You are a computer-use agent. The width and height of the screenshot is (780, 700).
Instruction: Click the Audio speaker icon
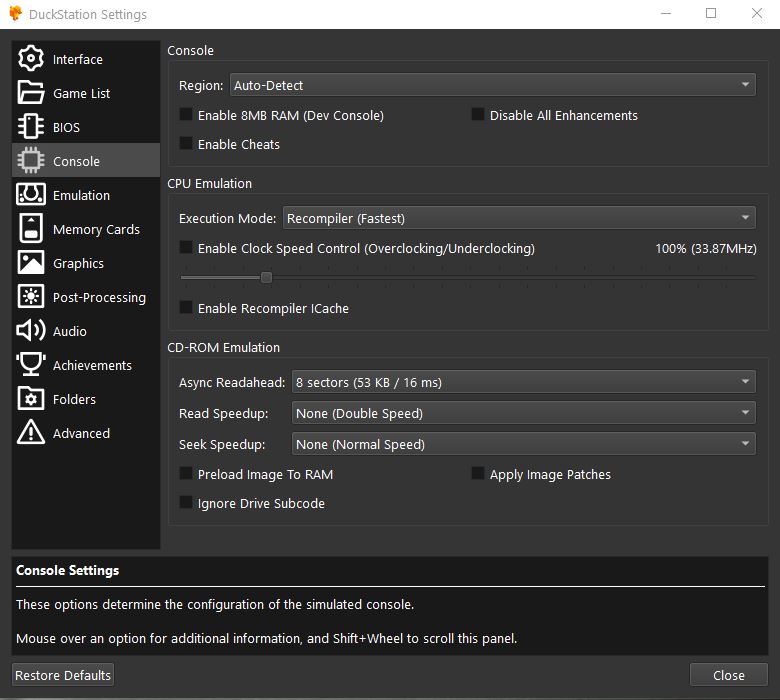[31, 330]
